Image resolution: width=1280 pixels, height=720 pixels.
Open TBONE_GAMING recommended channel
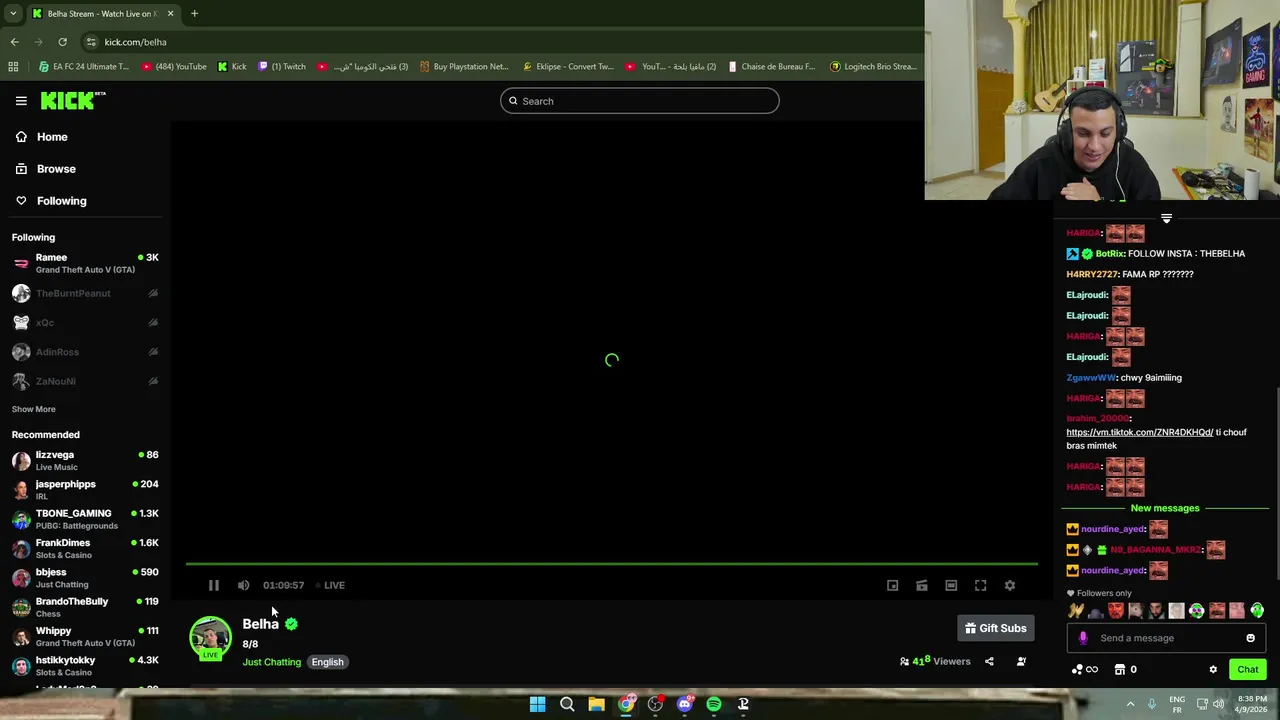point(85,519)
